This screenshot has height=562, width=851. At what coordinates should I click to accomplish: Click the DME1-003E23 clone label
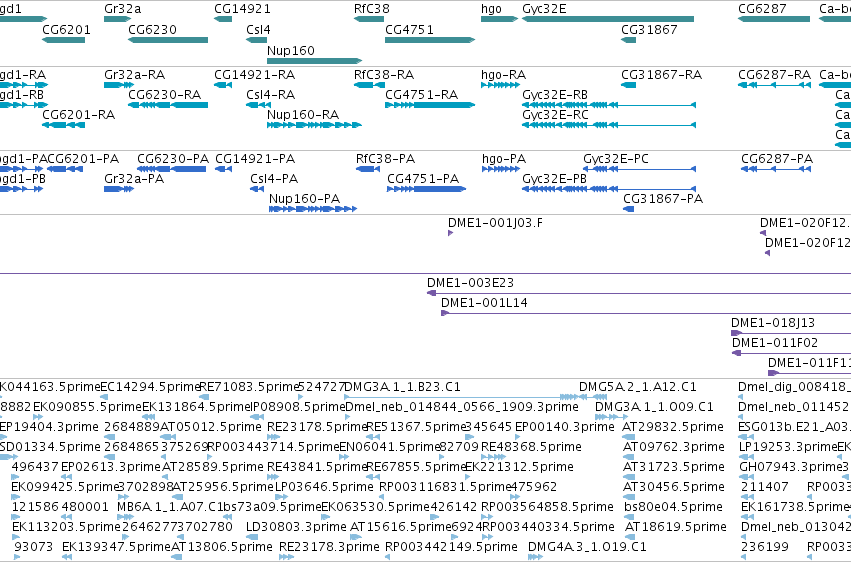coord(471,282)
